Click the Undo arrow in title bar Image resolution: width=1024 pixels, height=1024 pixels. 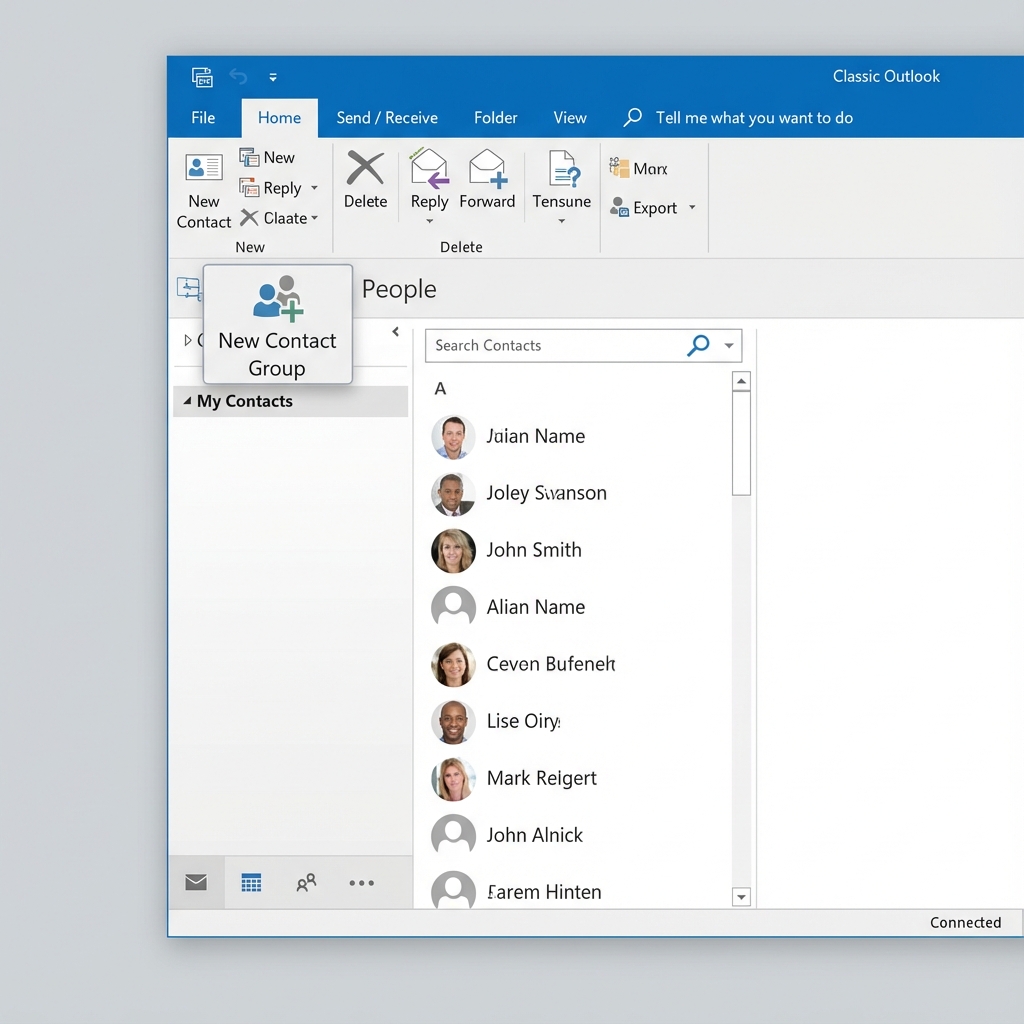tap(238, 77)
